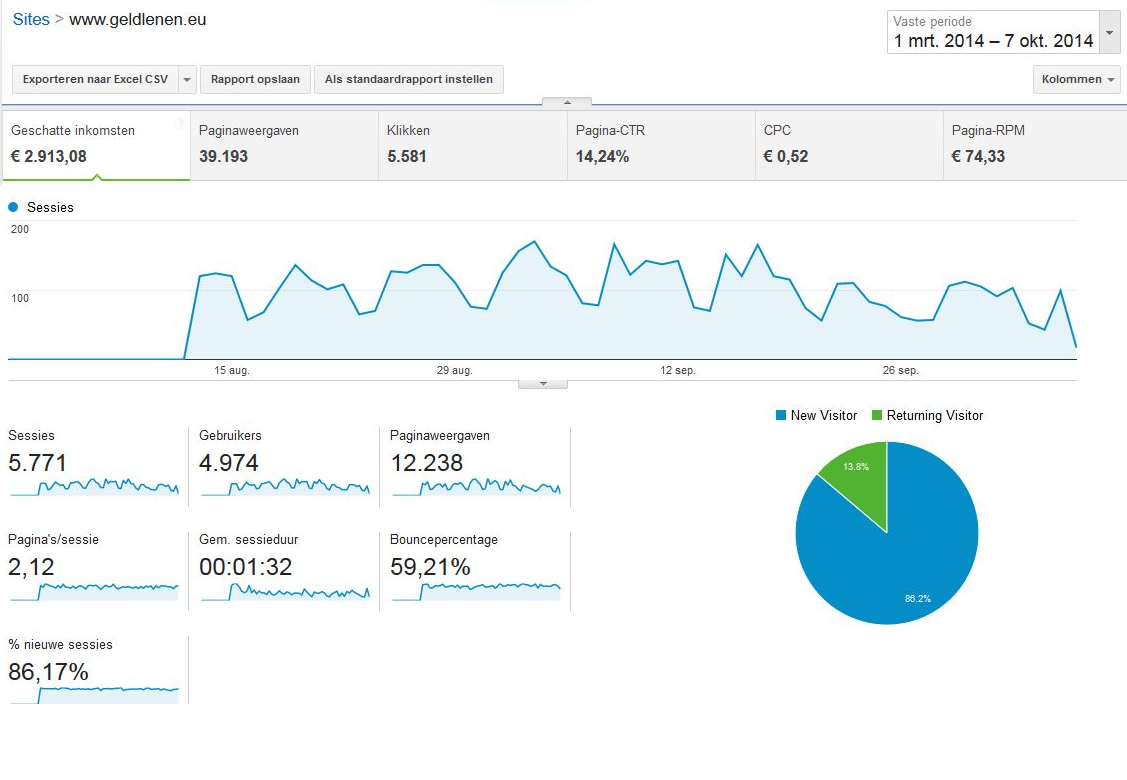
Task: Collapse the panel with the up arrow handle
Action: coord(567,103)
